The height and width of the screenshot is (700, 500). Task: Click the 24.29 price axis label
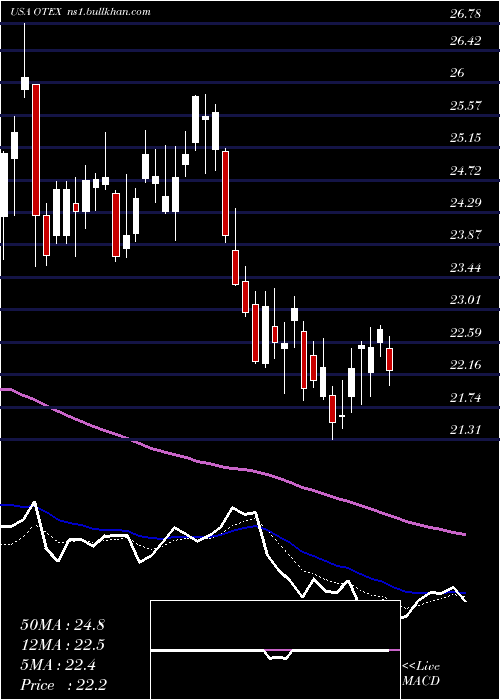coord(465,203)
